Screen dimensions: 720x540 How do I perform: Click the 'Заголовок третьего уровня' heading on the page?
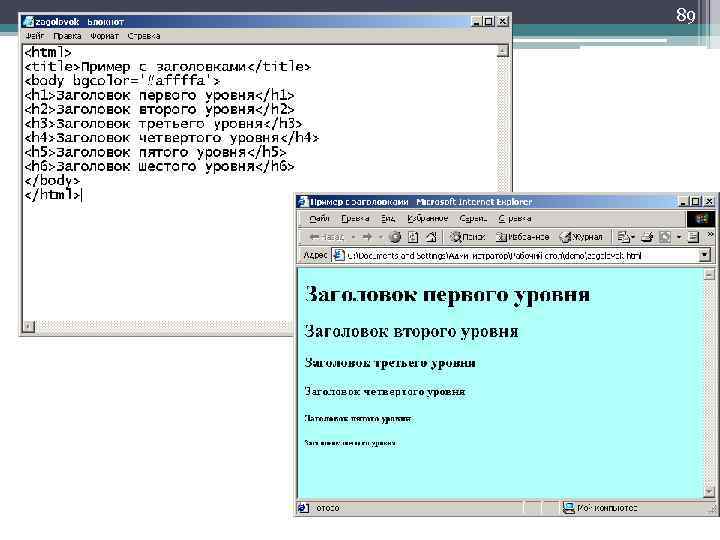(390, 363)
